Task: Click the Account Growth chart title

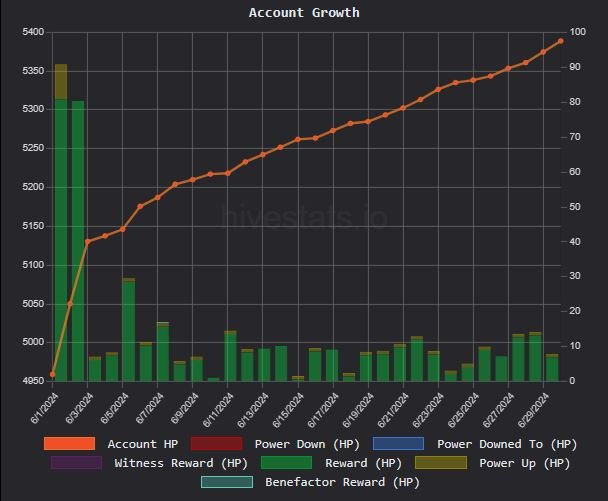Action: [x=304, y=13]
